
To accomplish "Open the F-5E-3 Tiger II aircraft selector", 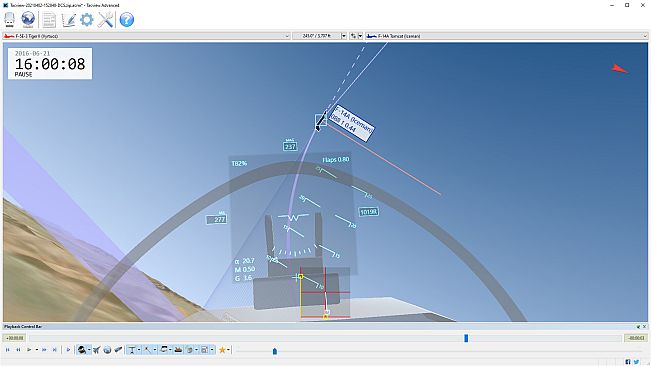I will [146, 36].
